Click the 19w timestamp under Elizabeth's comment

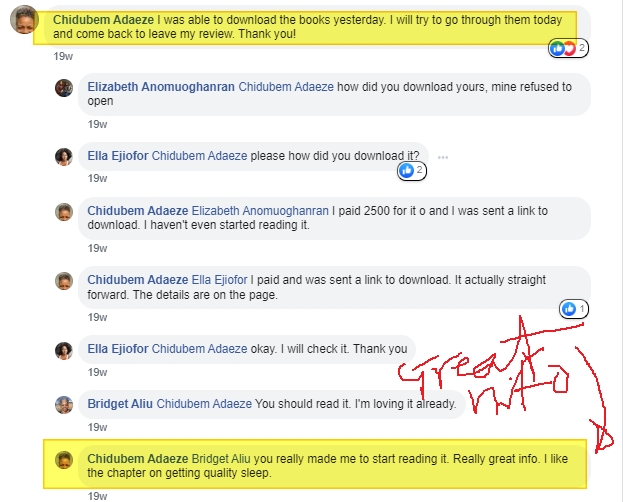coord(97,124)
